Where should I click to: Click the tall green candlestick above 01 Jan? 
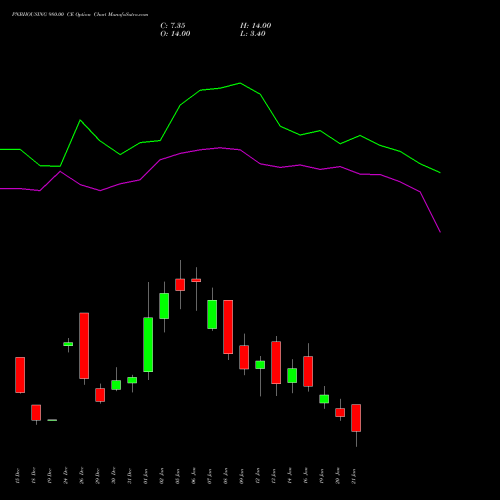(148, 344)
